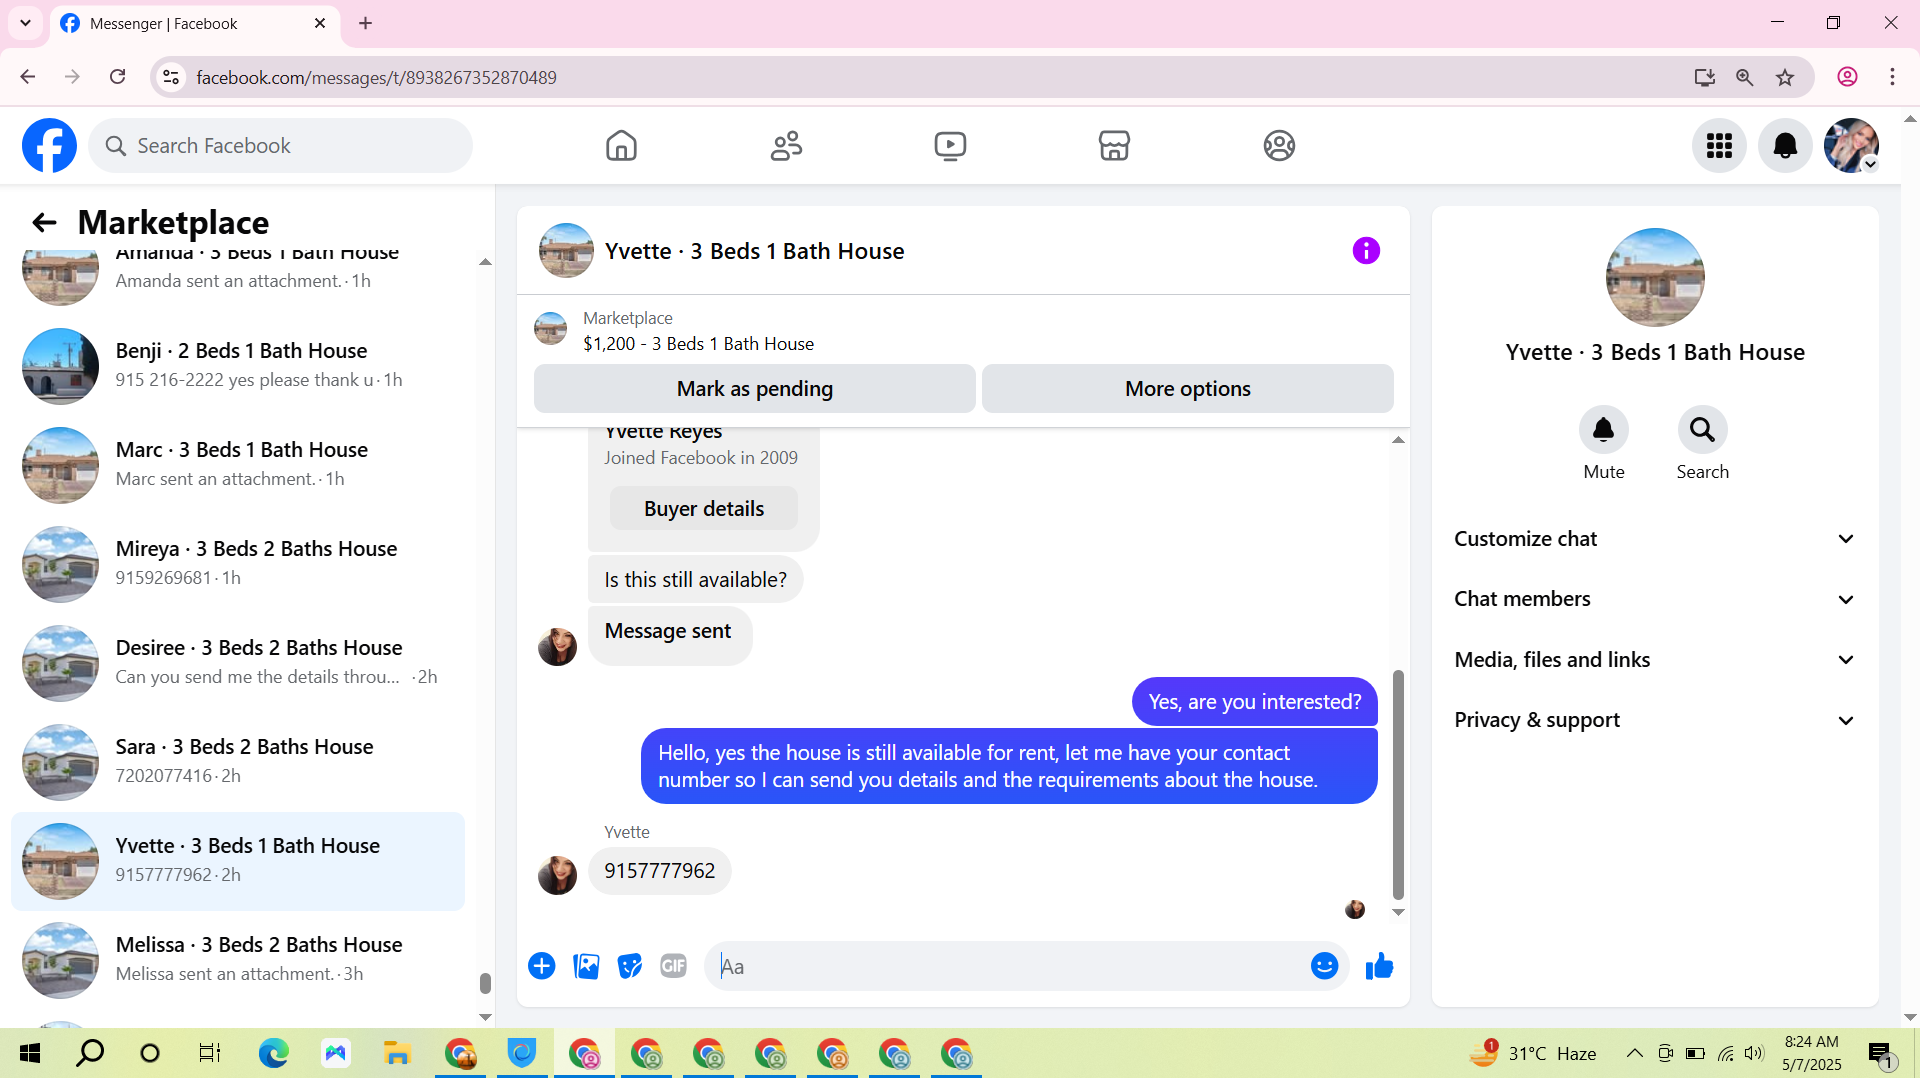1920x1078 pixels.
Task: Bookmark this page with star icon
Action: [1785, 77]
